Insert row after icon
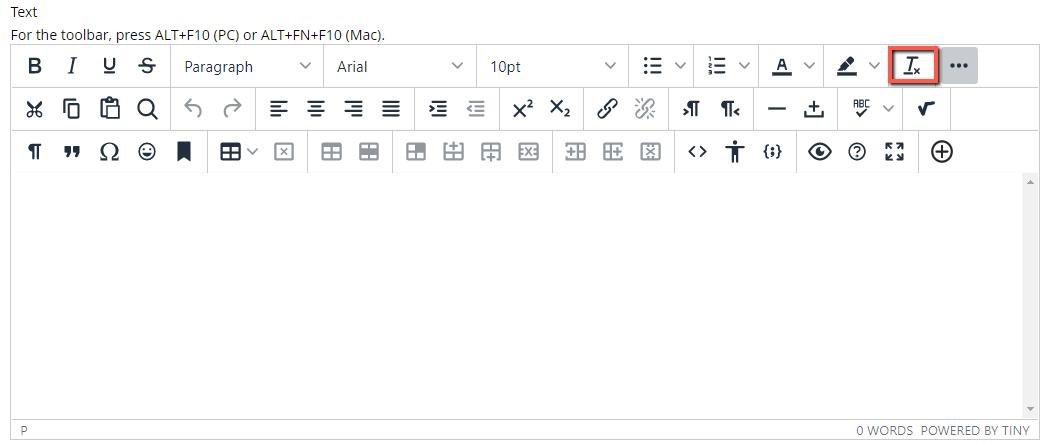The image size is (1045, 444). (x=491, y=152)
